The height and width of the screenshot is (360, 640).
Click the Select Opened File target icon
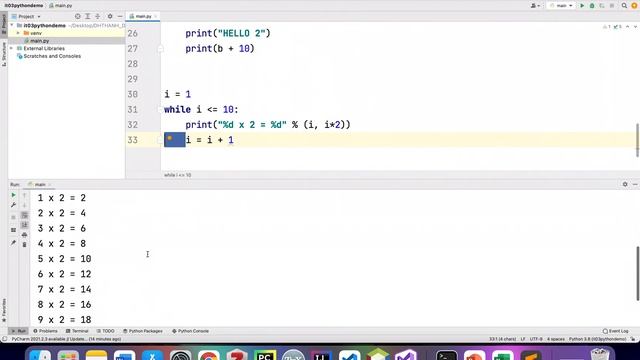(78, 16)
